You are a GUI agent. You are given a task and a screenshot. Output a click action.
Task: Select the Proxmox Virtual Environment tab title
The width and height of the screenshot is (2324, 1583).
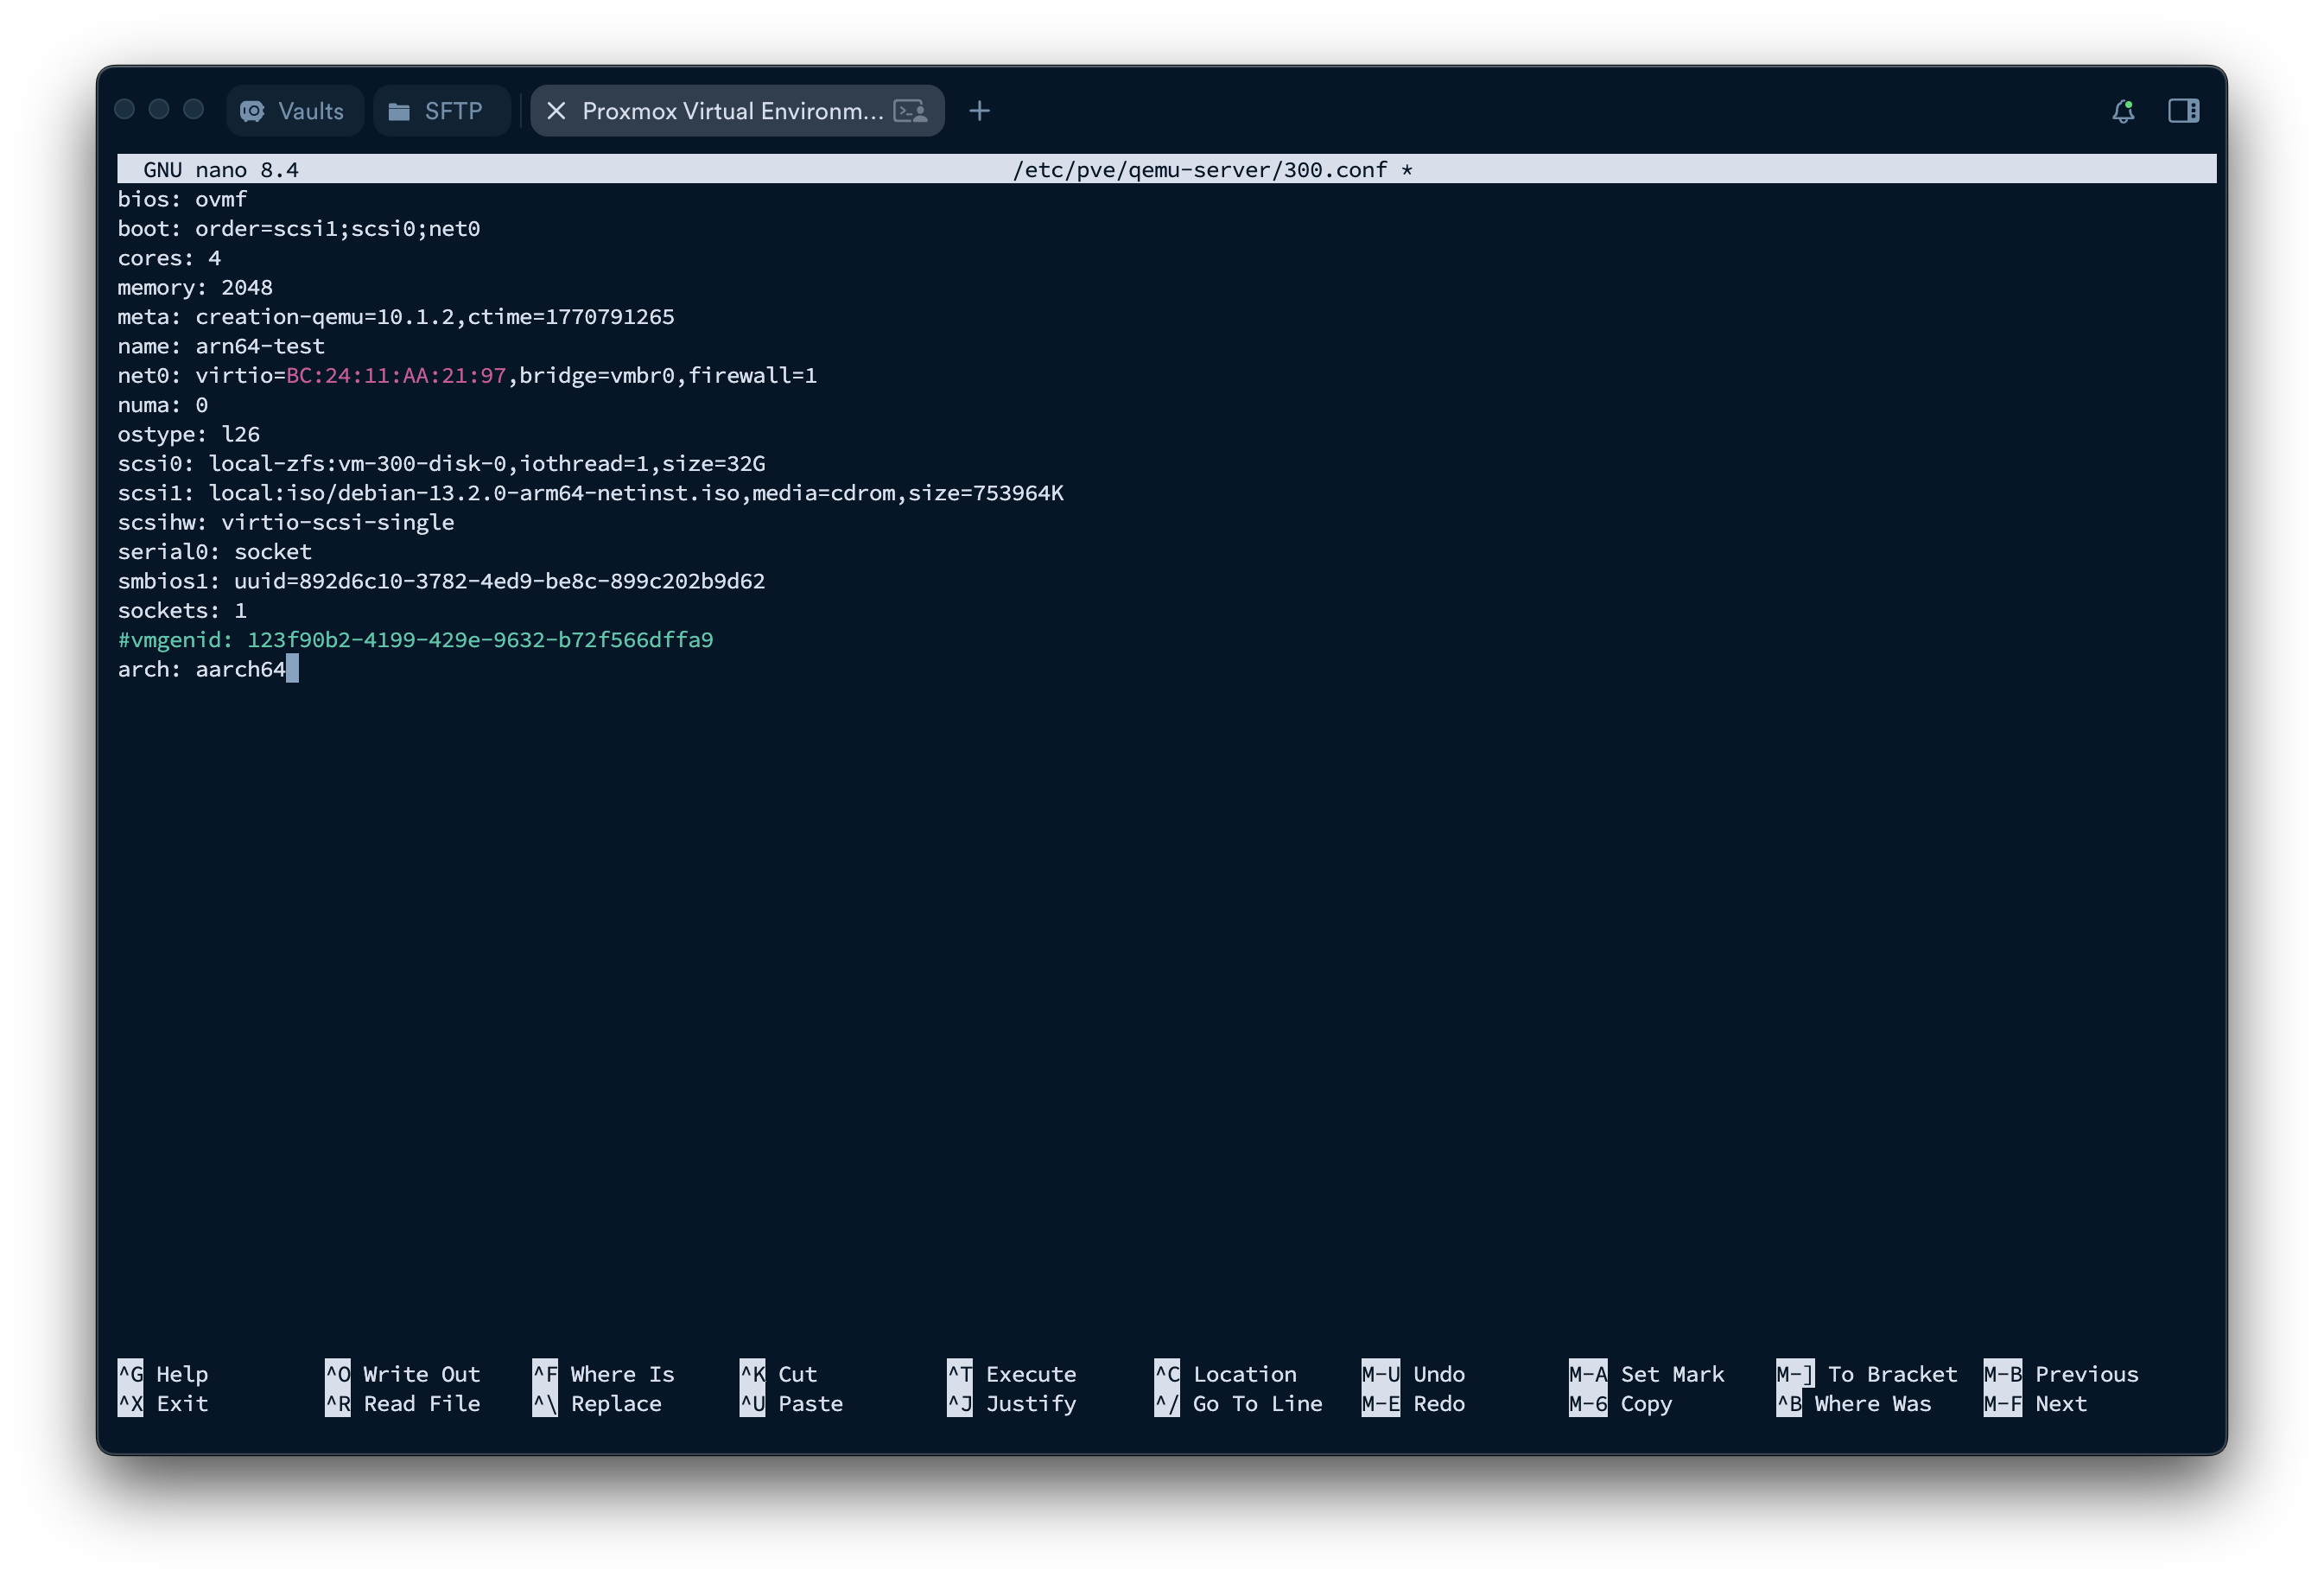732,111
